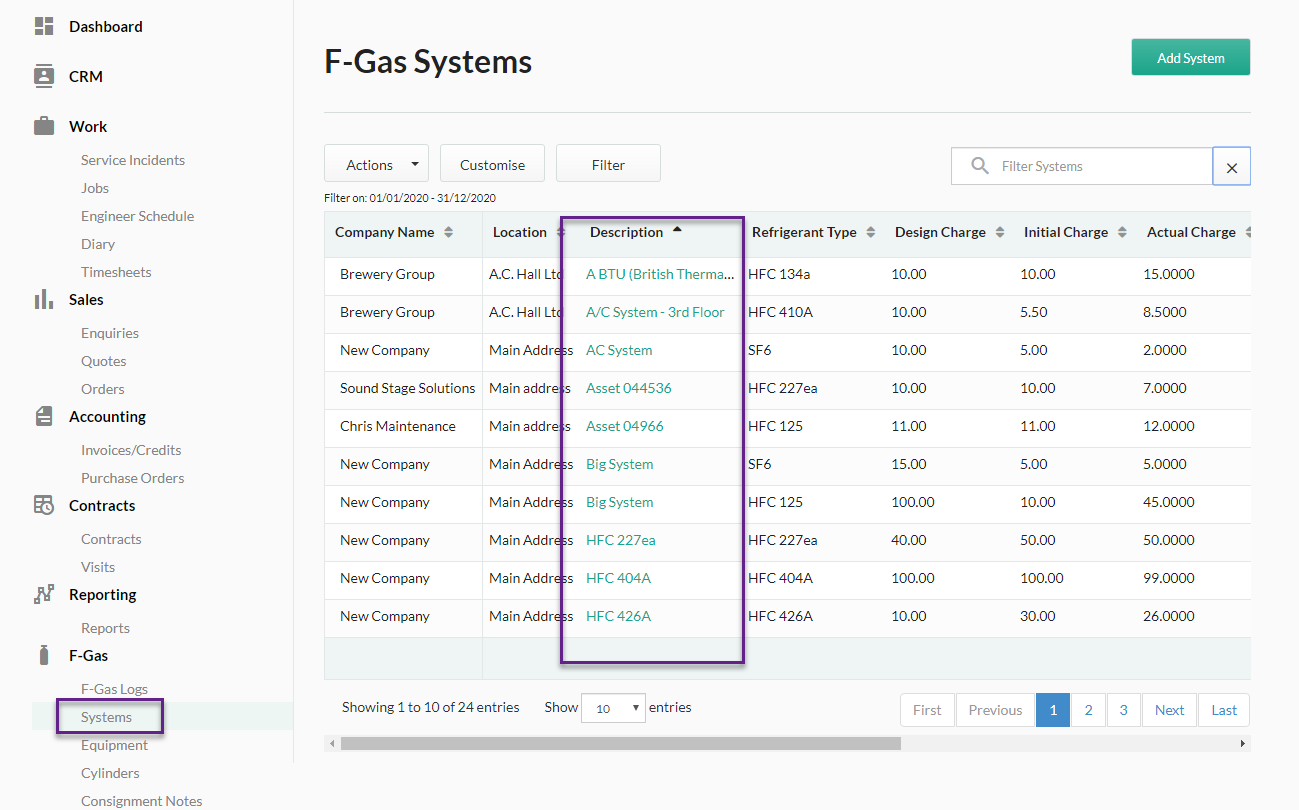Clear the system filter with the X button
The height and width of the screenshot is (810, 1299).
[x=1232, y=167]
